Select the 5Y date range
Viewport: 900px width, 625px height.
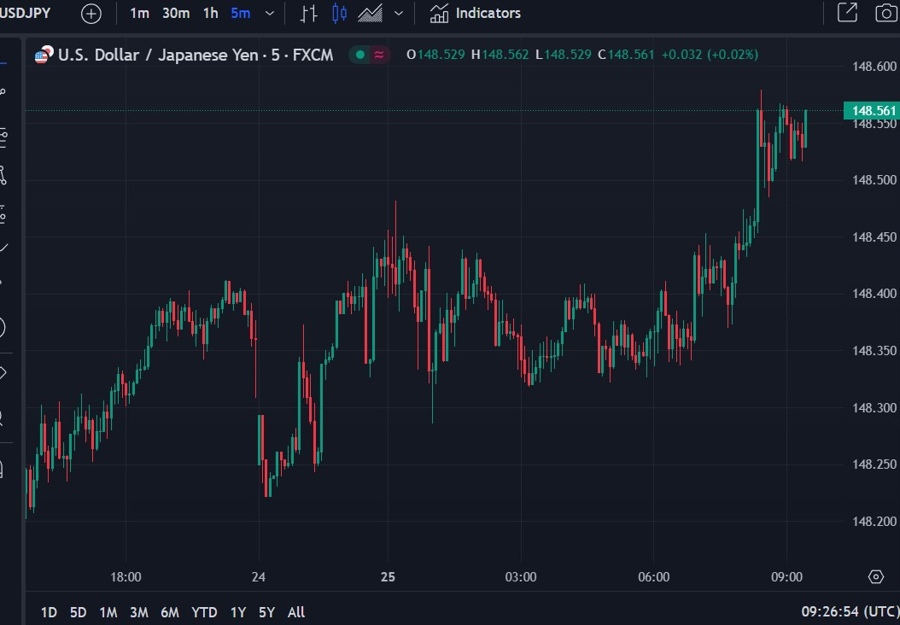[267, 612]
